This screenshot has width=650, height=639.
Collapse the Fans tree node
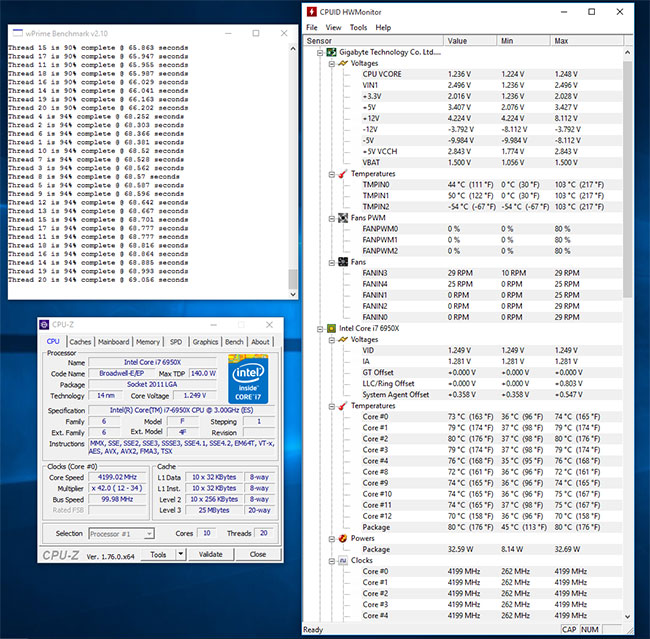[332, 262]
